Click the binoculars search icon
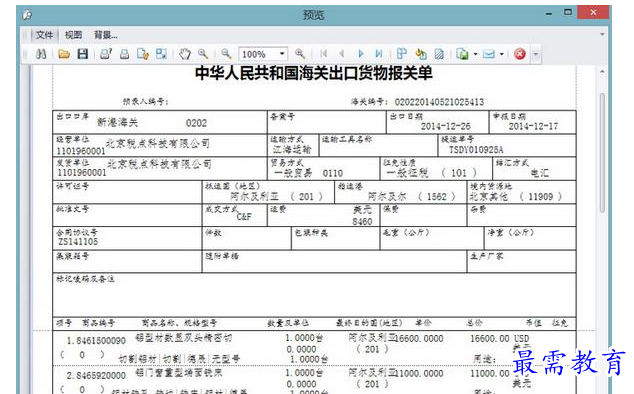The width and height of the screenshot is (634, 394). pos(41,54)
